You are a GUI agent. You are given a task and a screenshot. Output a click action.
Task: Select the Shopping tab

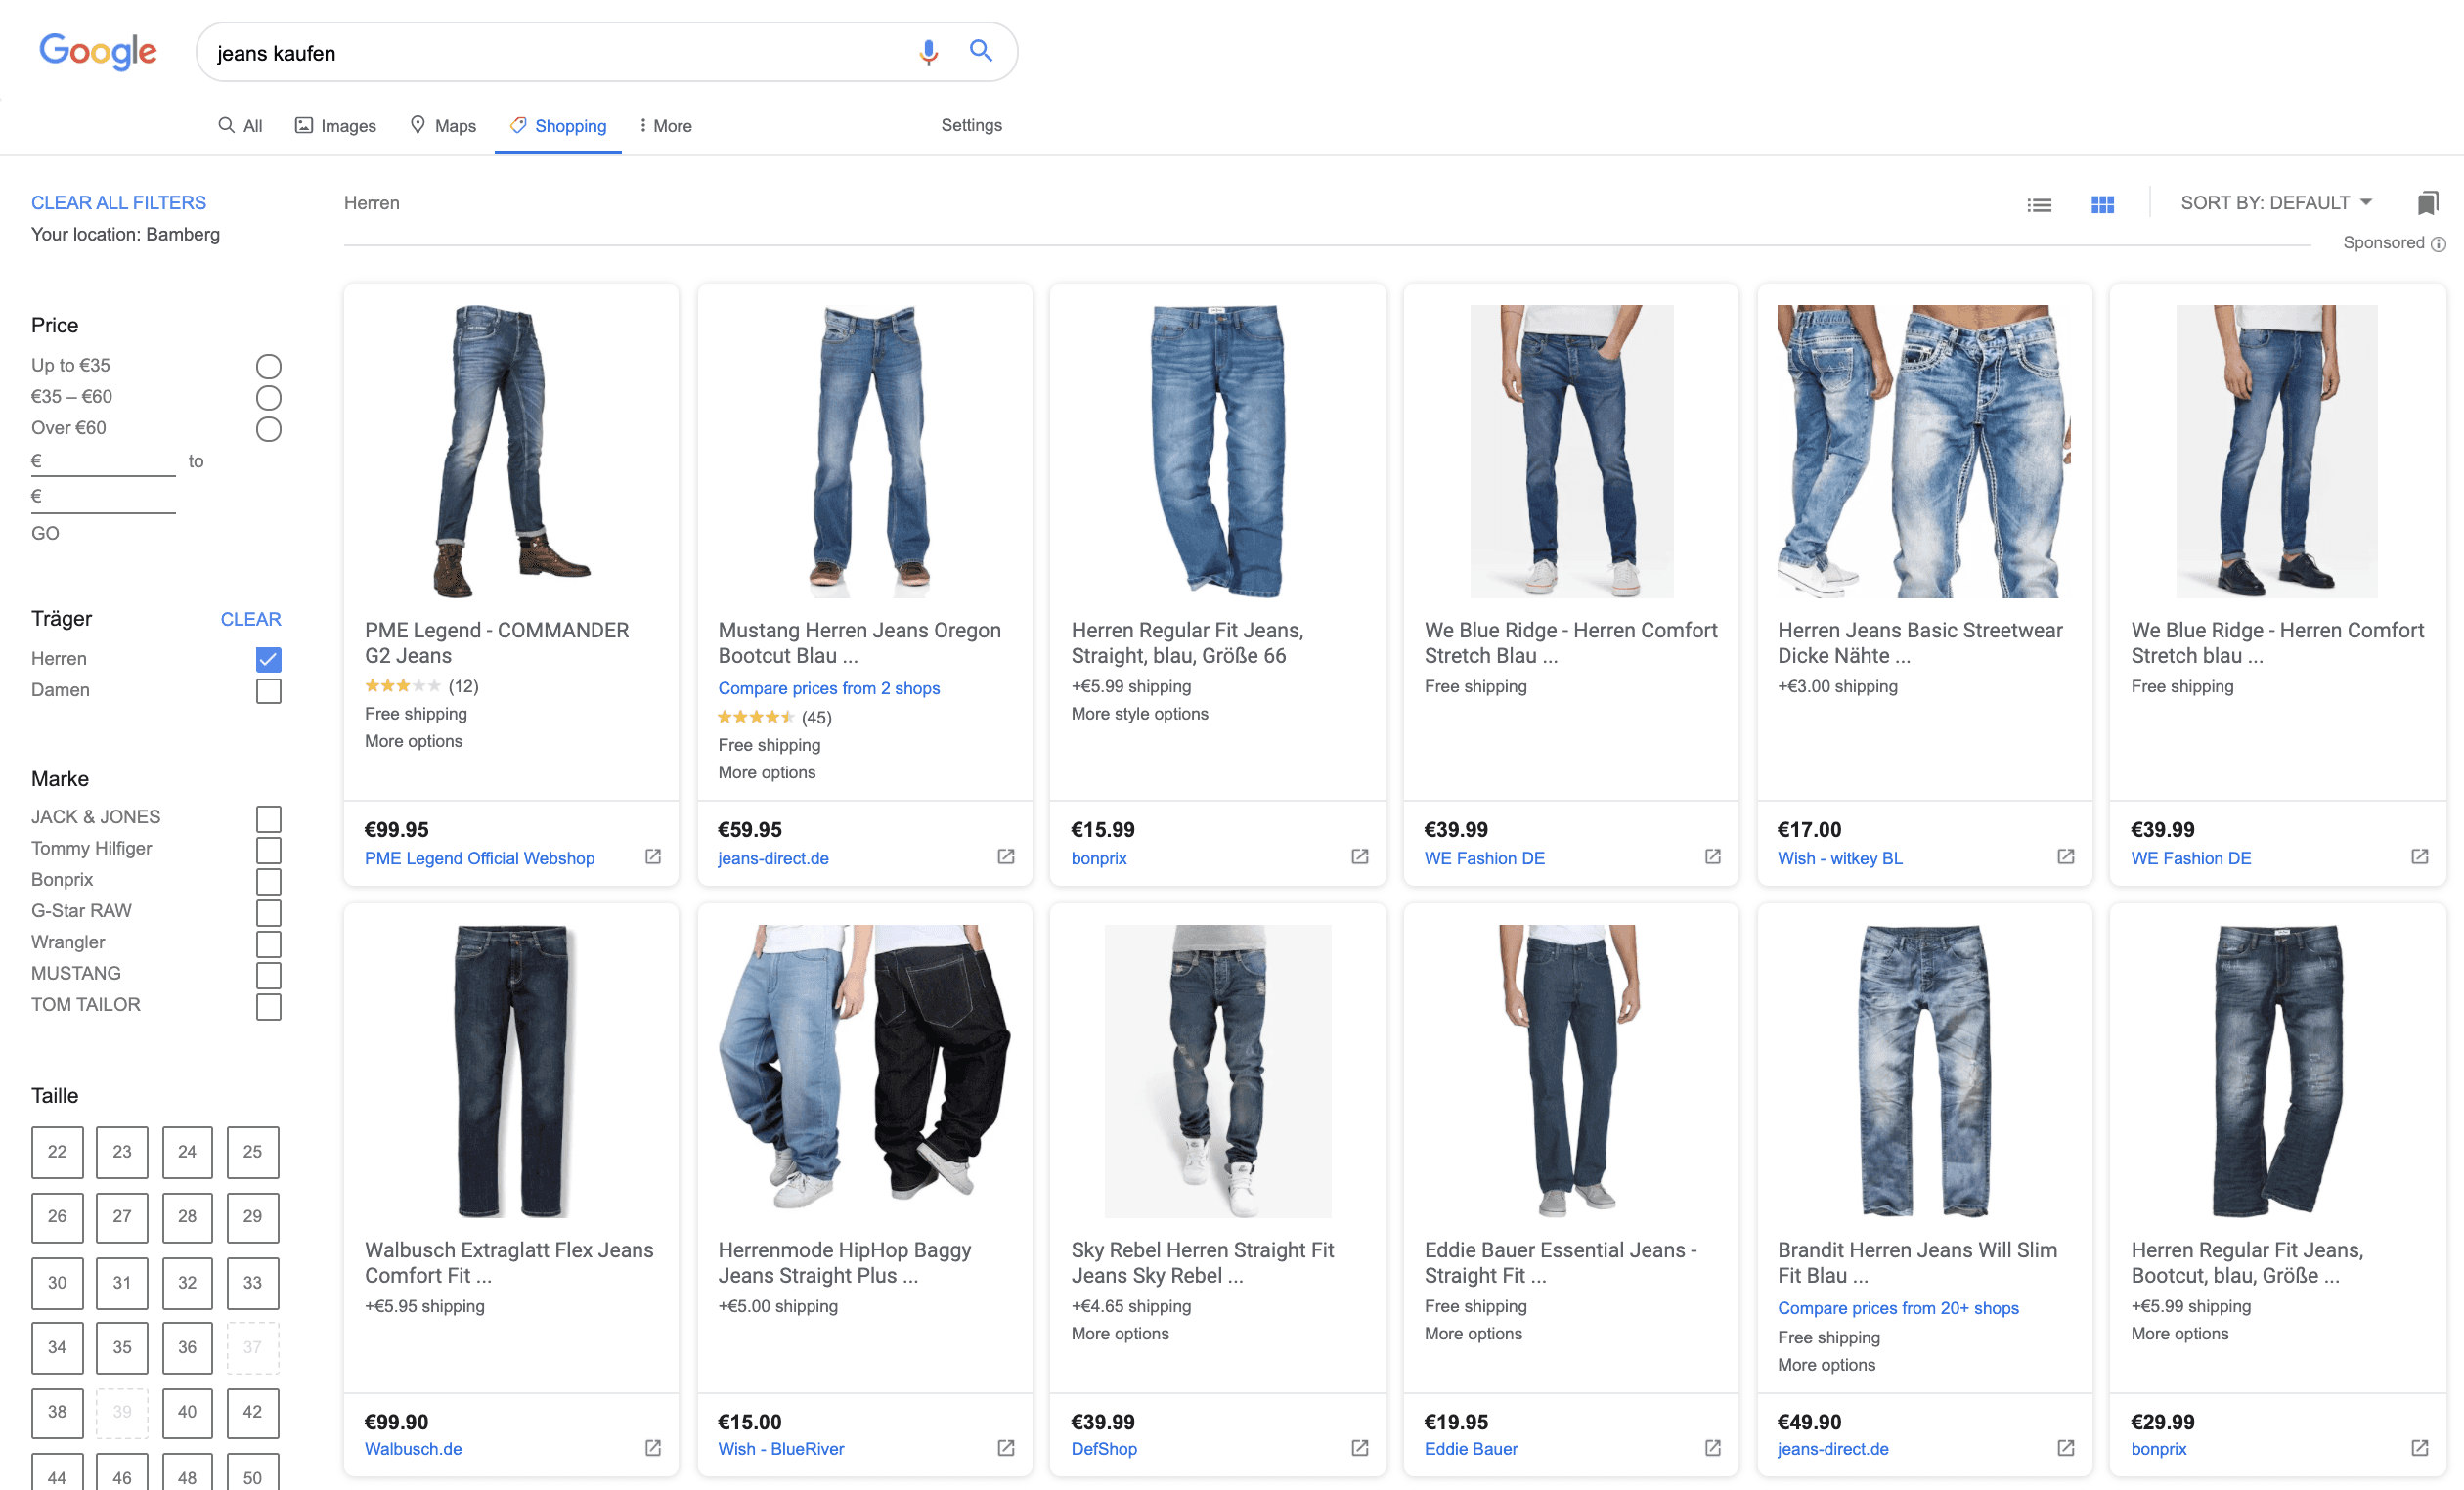click(x=558, y=126)
